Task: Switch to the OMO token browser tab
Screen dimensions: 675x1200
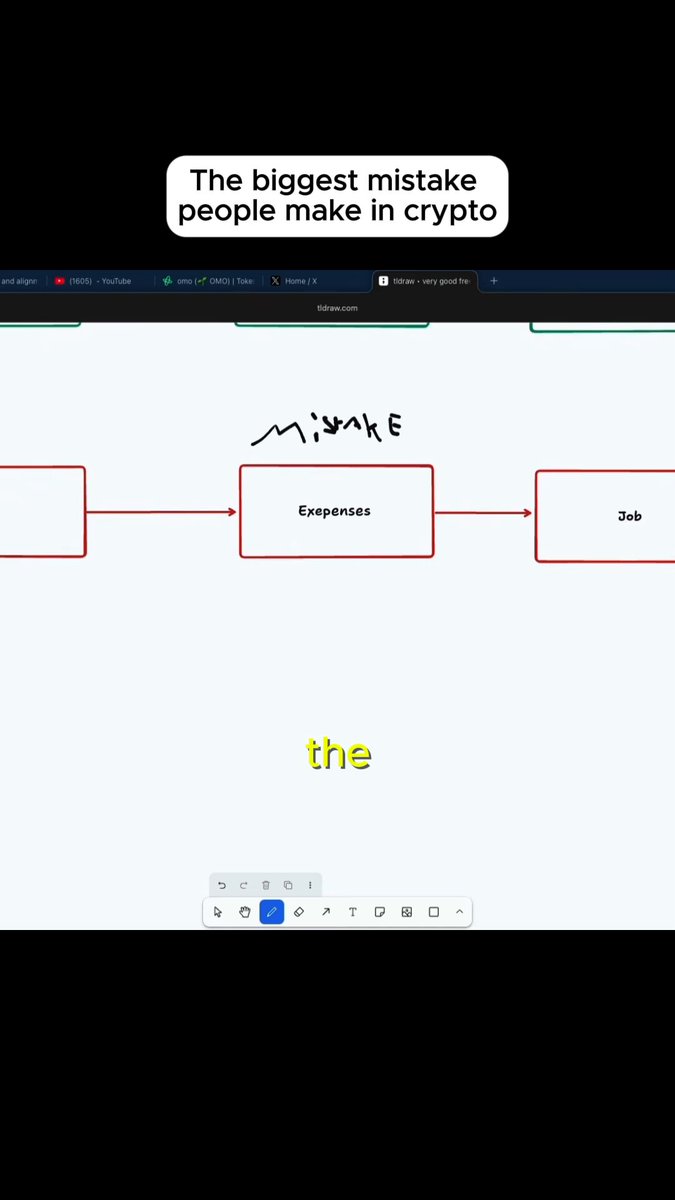Action: click(x=208, y=281)
